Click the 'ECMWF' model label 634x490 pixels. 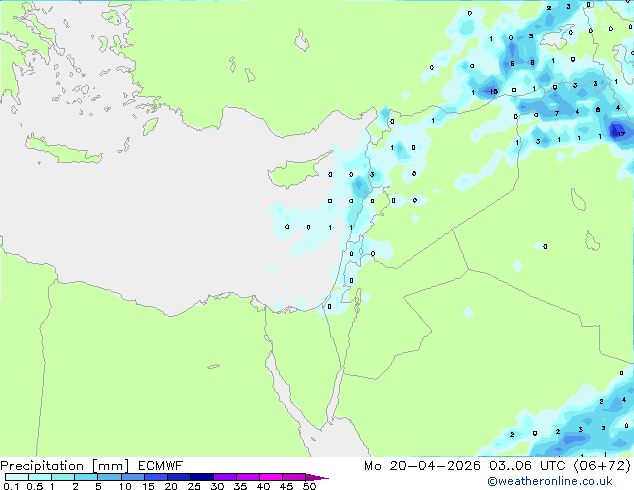161,466
